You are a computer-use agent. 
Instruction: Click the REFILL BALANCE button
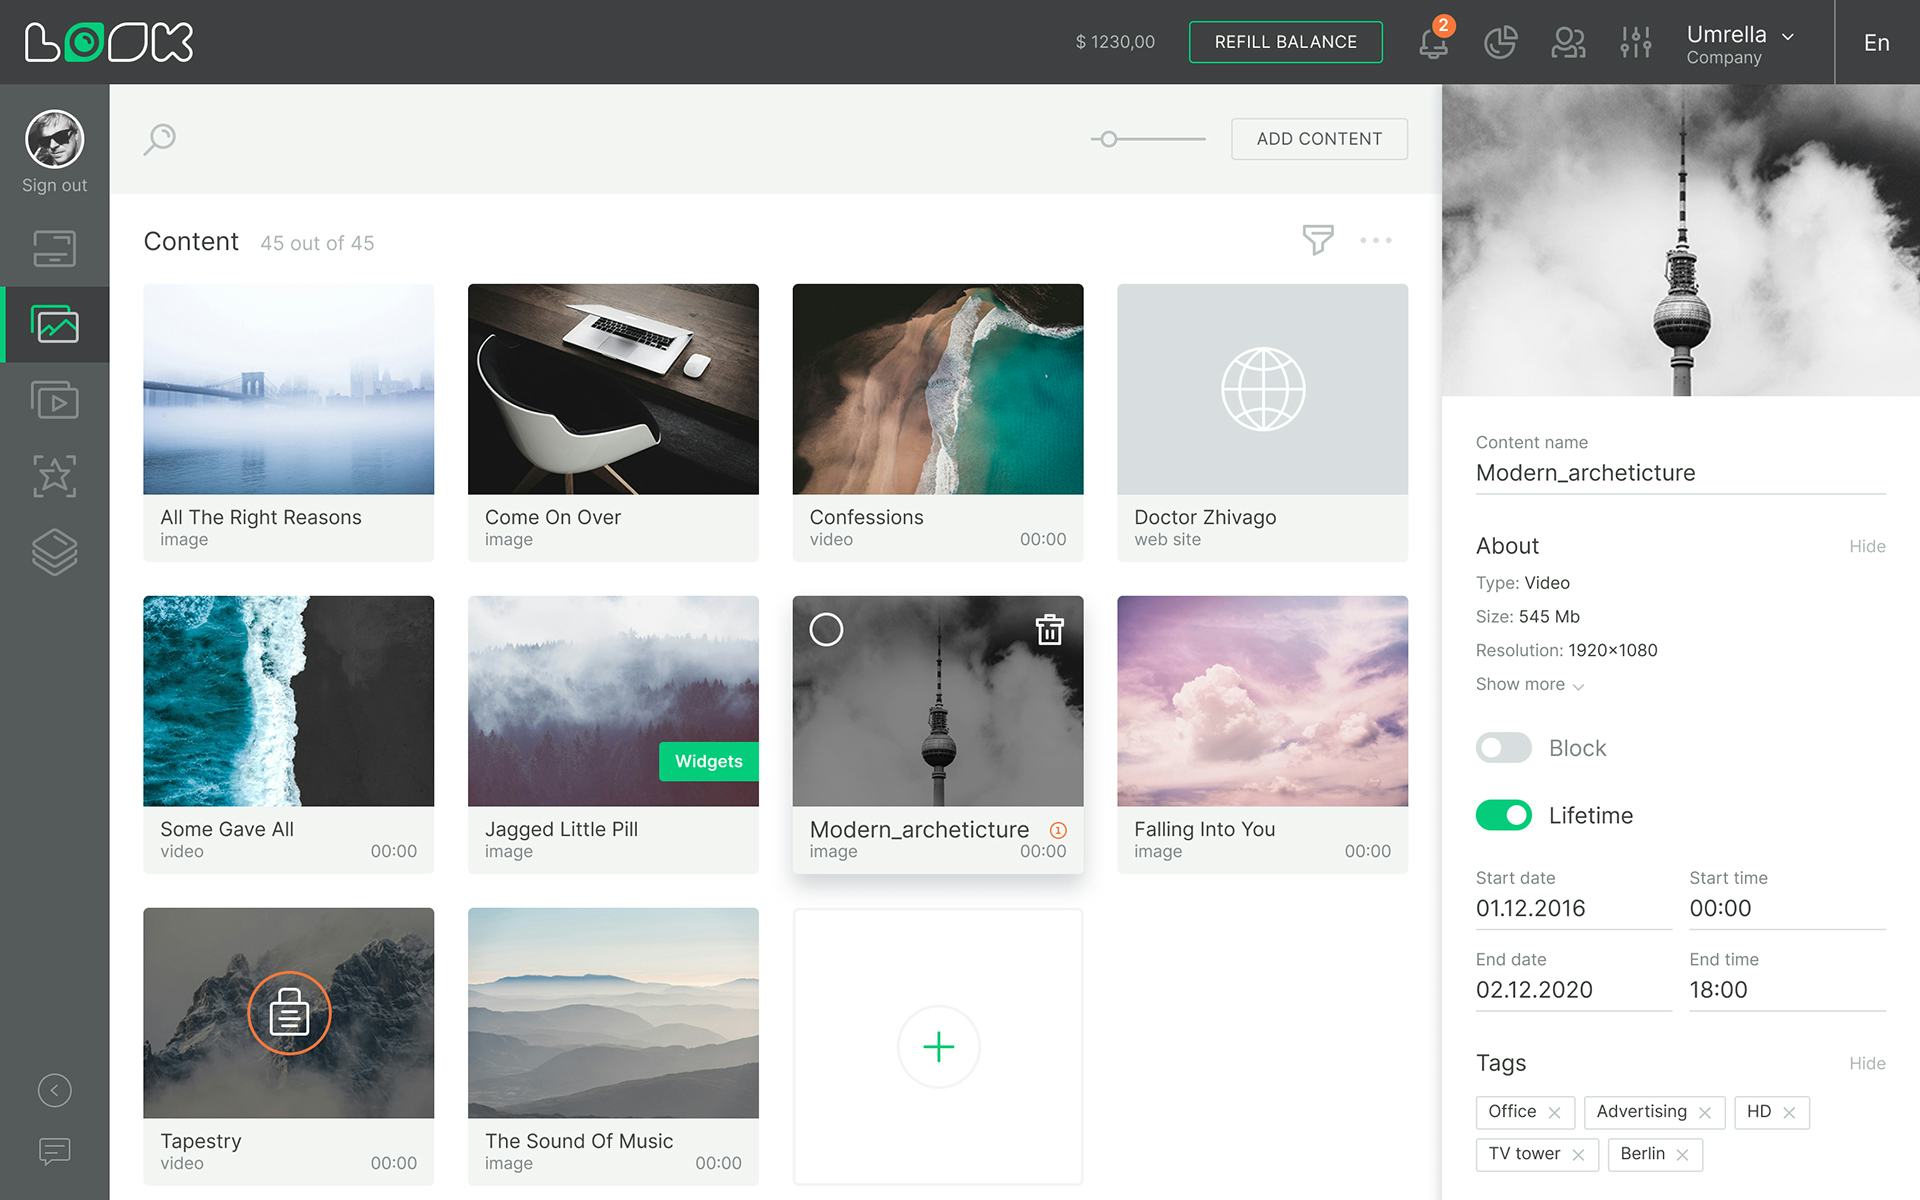(1285, 42)
